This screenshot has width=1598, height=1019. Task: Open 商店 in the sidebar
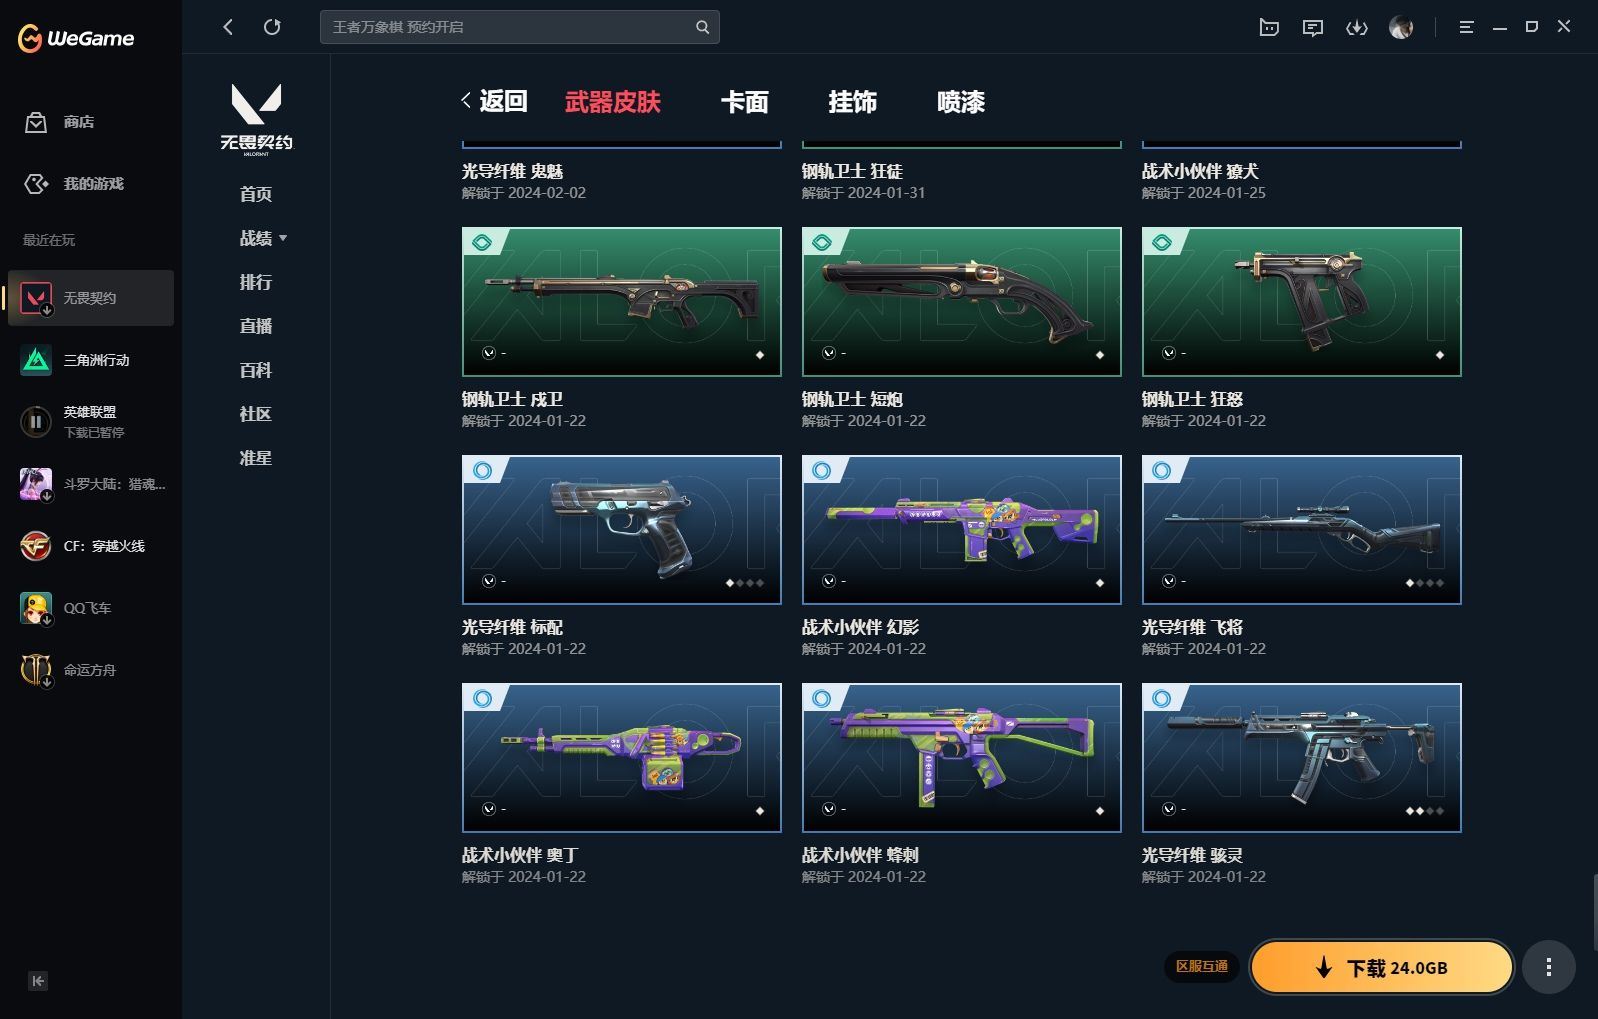coord(78,122)
